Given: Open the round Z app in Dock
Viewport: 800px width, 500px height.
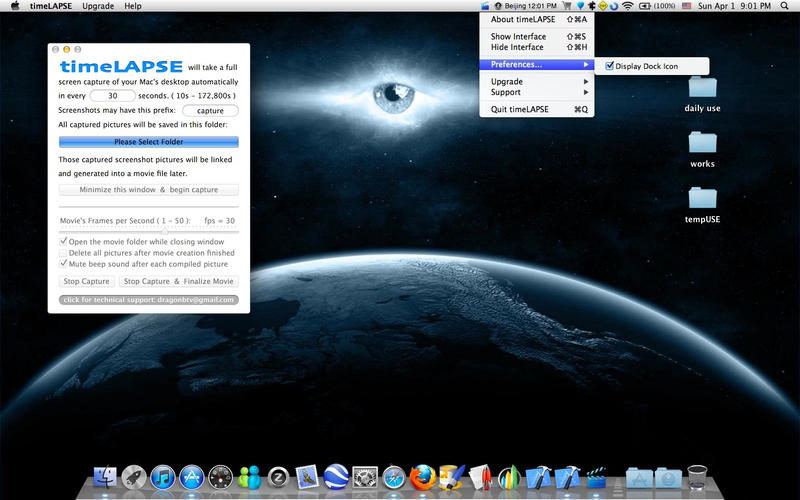Looking at the screenshot, I should (x=279, y=478).
